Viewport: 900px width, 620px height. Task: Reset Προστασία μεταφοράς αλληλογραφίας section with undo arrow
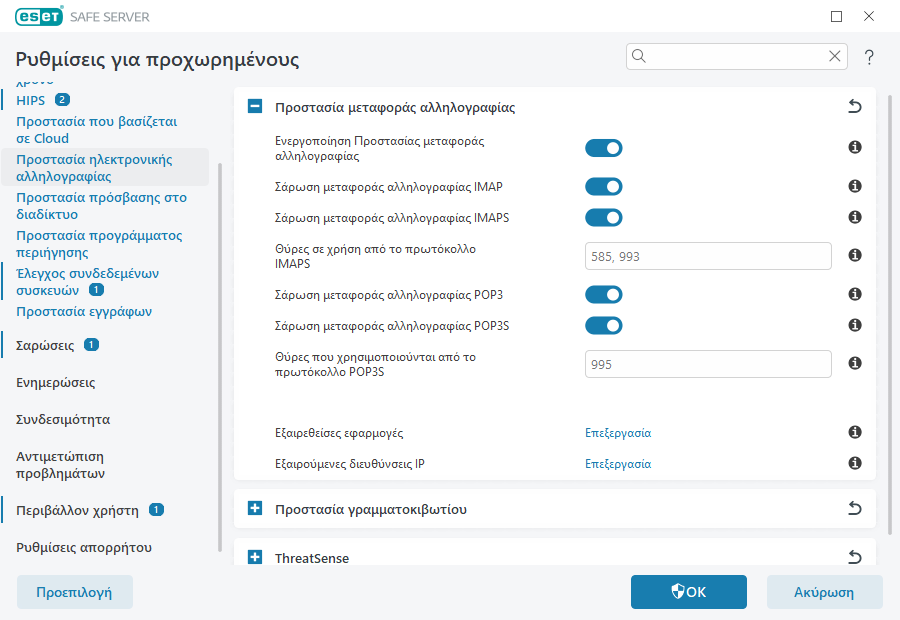point(855,107)
